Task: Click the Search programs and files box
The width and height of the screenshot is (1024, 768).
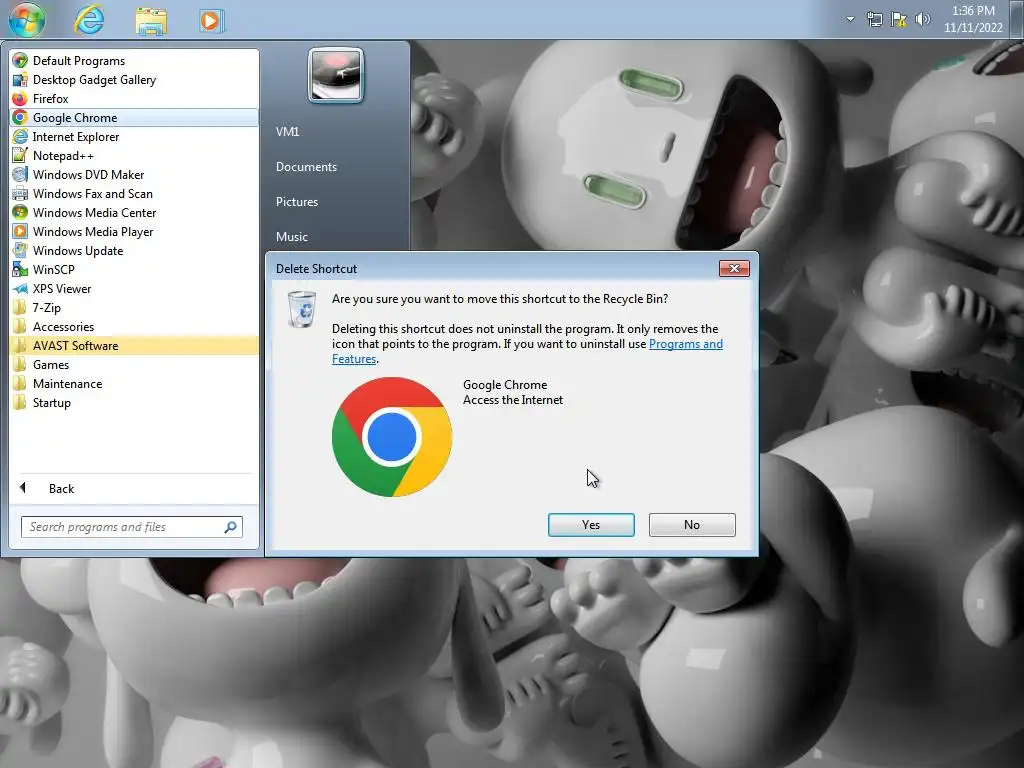Action: click(132, 527)
